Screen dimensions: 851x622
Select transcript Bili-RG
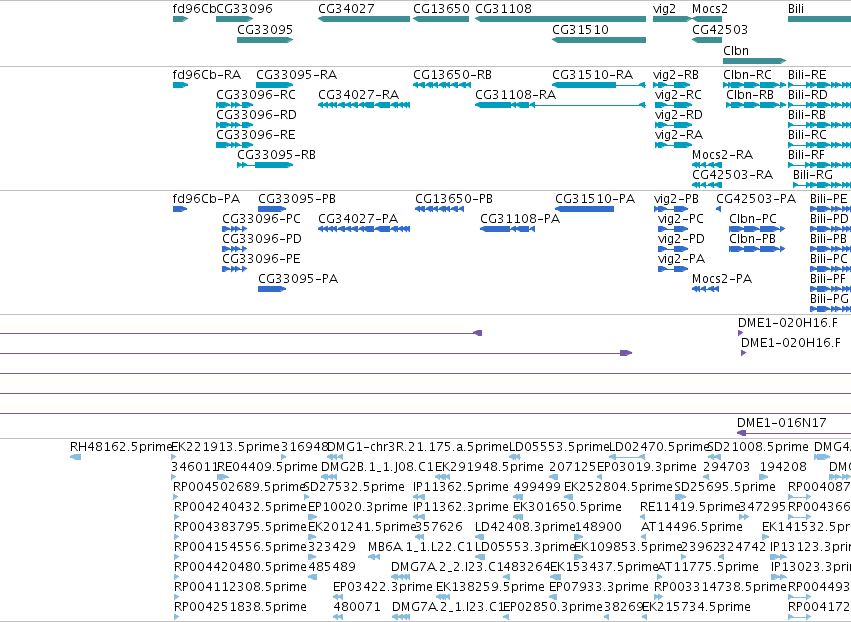point(822,185)
